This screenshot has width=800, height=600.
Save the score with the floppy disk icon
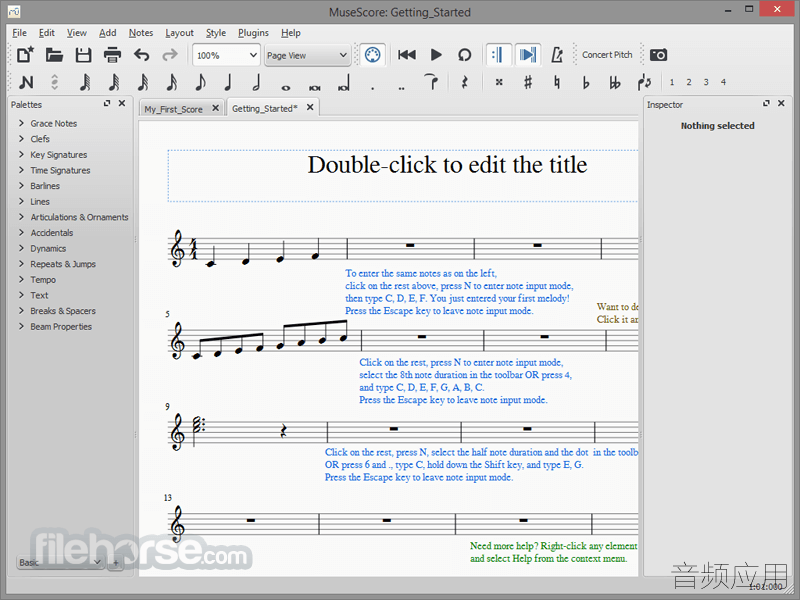tap(83, 55)
